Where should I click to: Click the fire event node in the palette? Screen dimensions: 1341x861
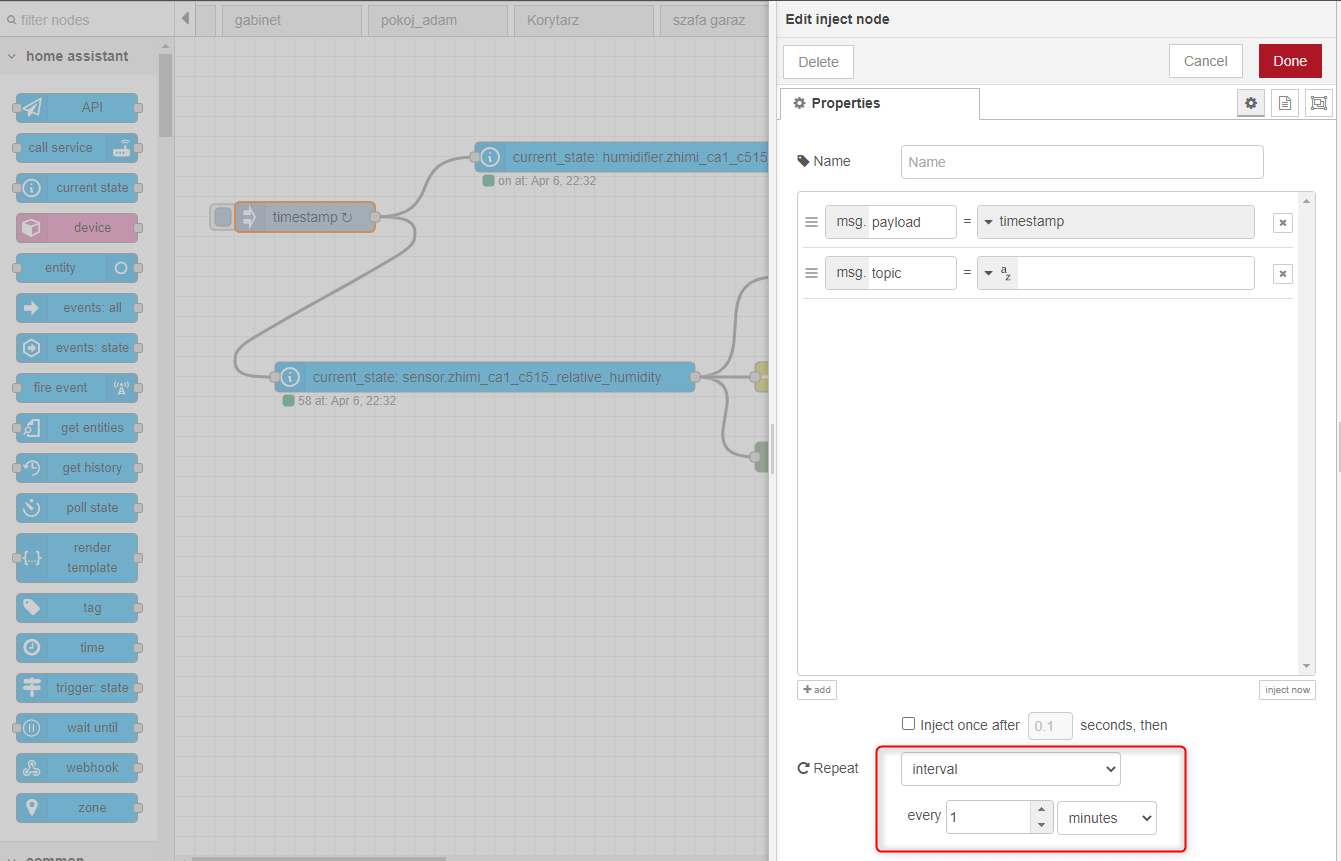pyautogui.click(x=76, y=387)
